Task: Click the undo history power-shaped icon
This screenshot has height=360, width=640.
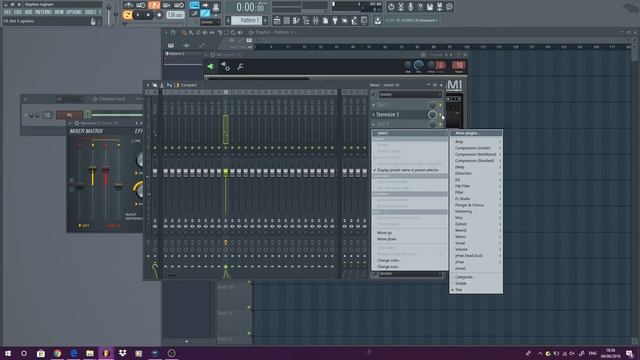Action: (x=391, y=7)
